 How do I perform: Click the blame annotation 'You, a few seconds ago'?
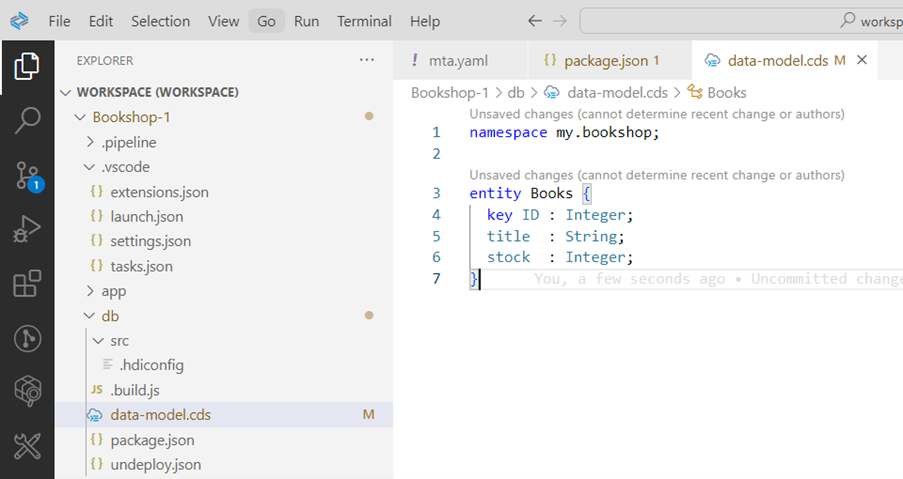click(629, 279)
